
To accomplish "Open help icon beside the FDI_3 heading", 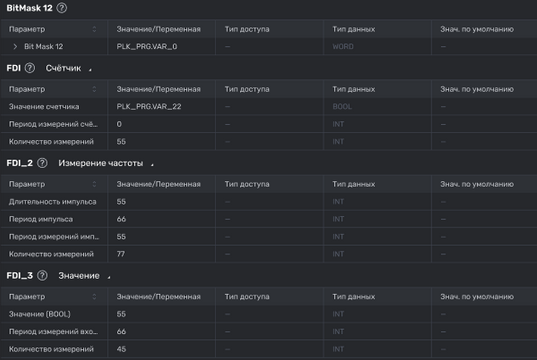I will click(x=42, y=275).
